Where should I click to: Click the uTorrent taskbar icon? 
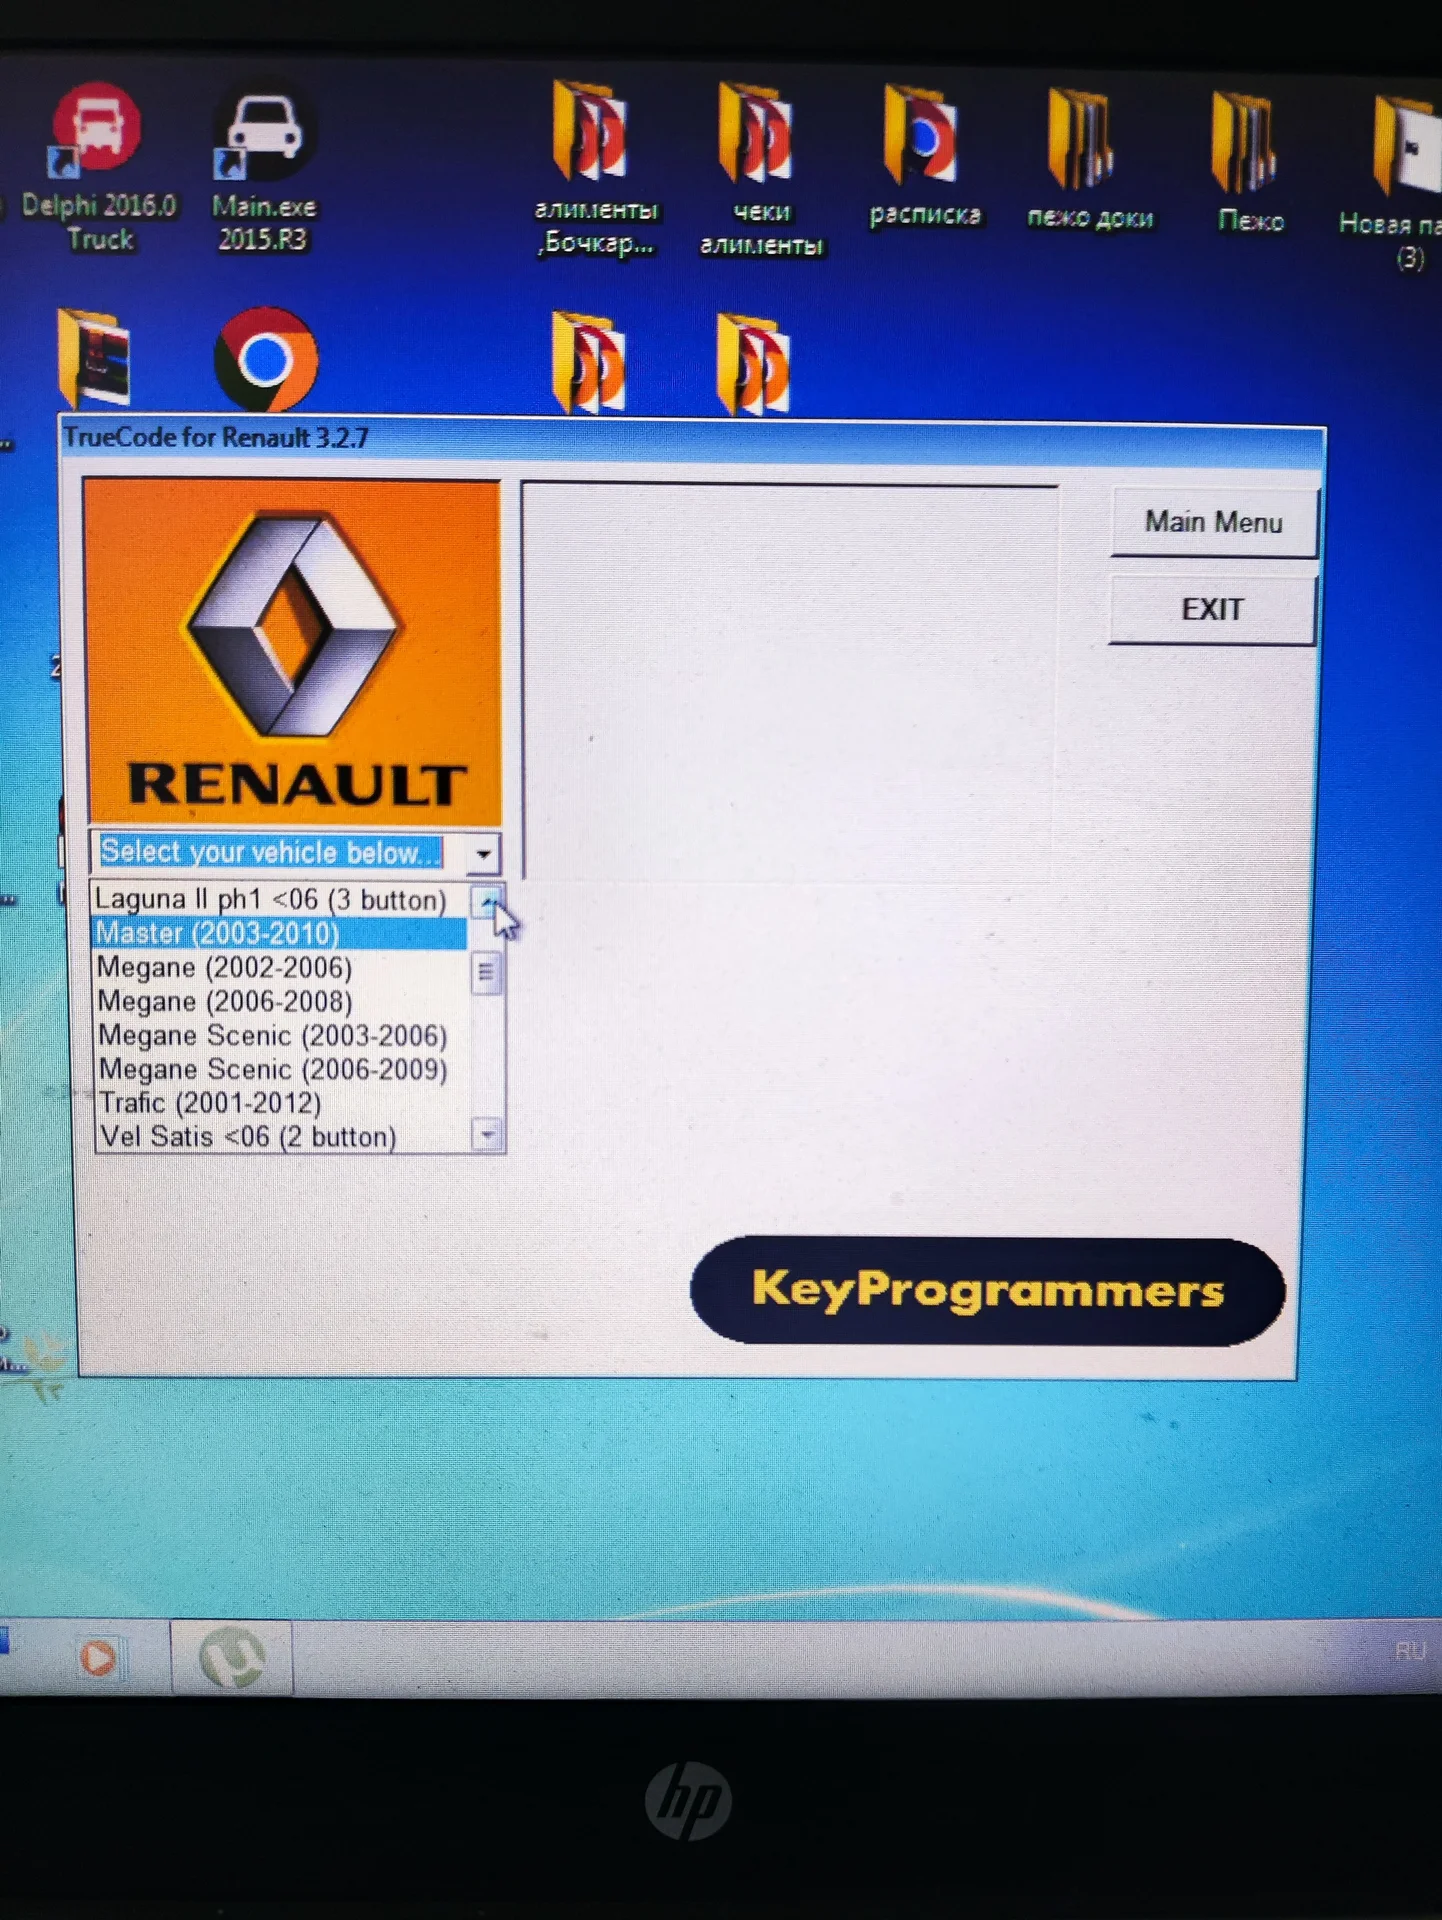point(232,1657)
